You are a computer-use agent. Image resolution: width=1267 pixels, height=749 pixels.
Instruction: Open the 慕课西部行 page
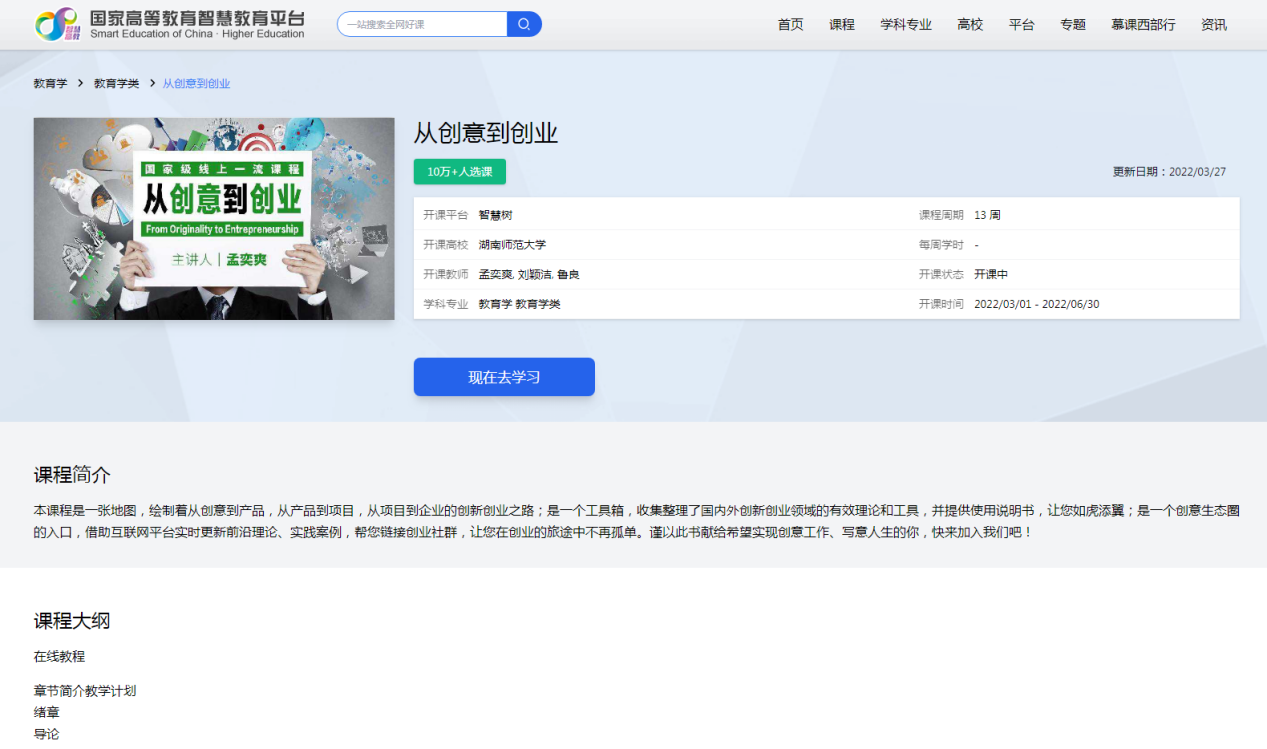pyautogui.click(x=1143, y=25)
